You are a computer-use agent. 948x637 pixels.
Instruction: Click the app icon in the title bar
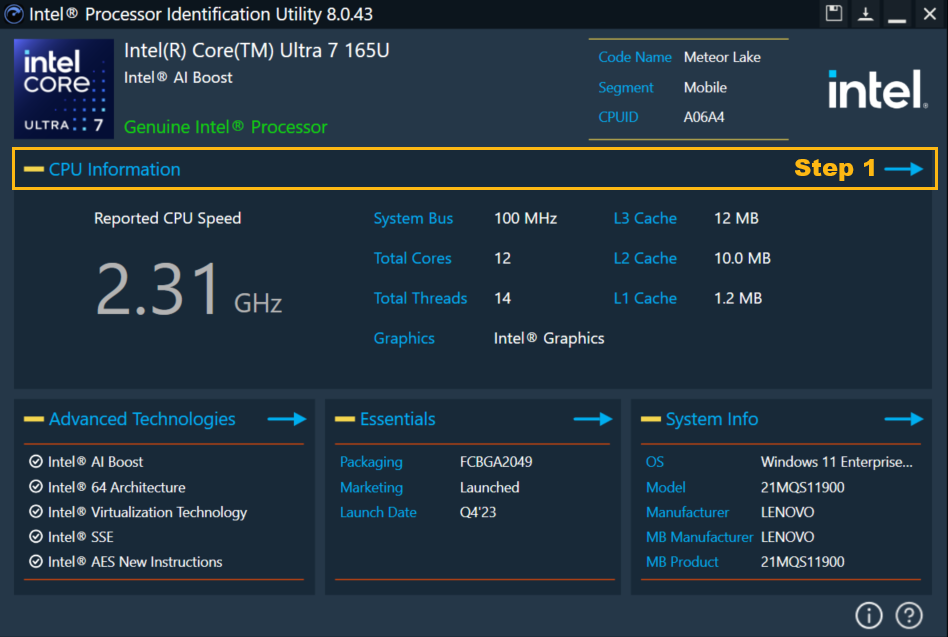[13, 14]
